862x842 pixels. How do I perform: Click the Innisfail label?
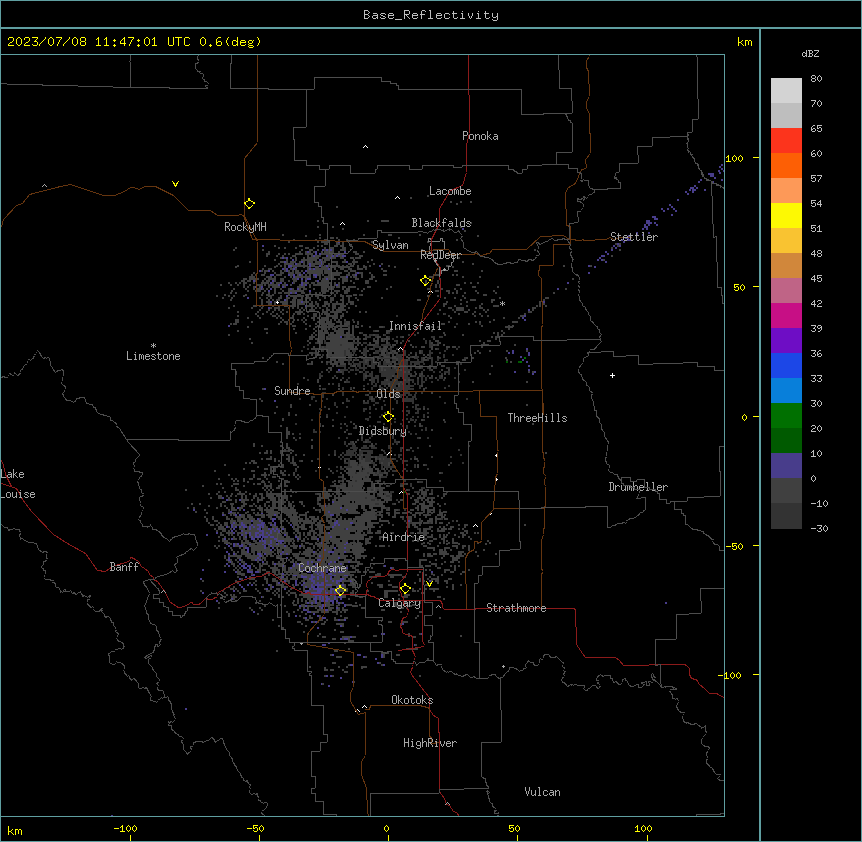tap(416, 326)
